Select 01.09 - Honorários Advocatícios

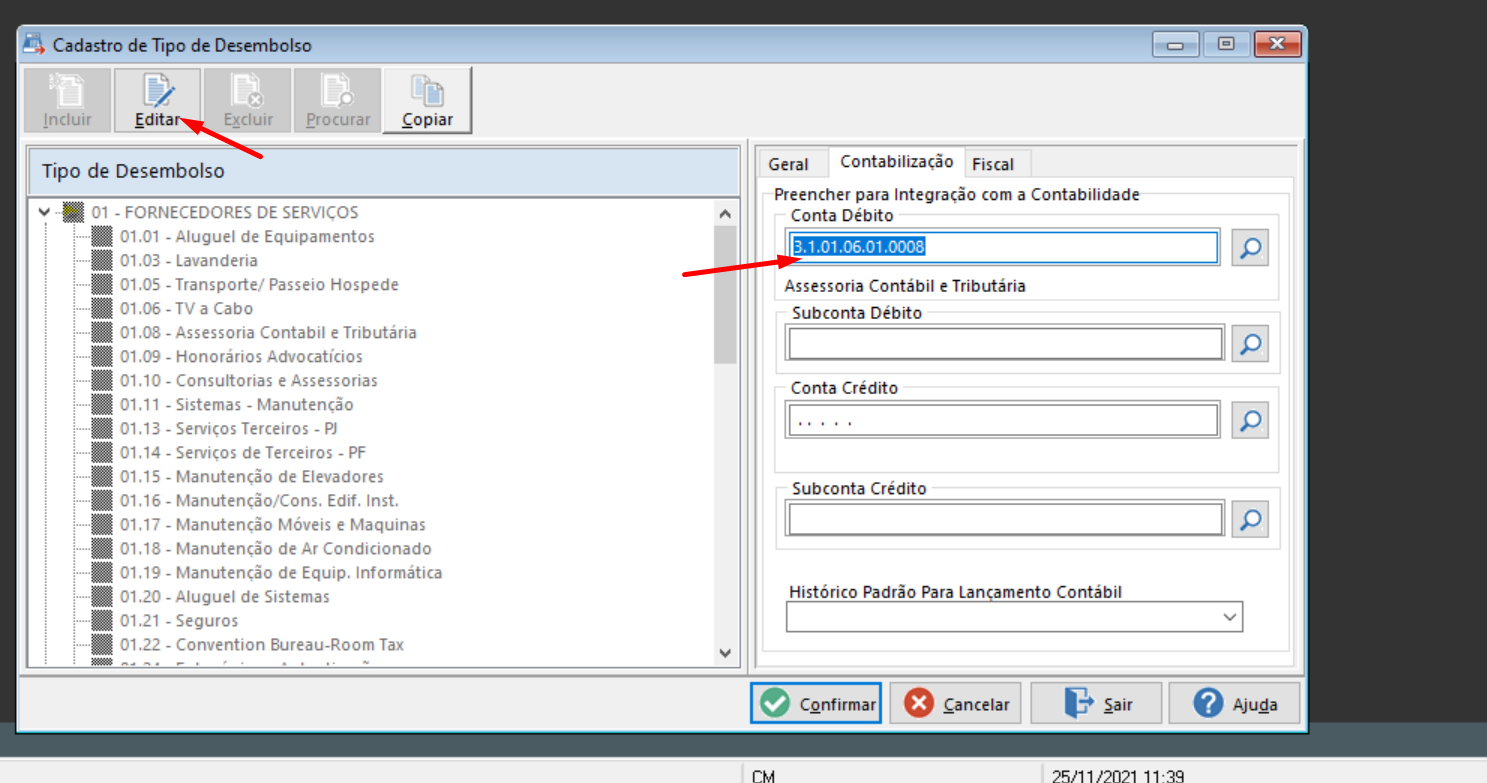[x=241, y=356]
